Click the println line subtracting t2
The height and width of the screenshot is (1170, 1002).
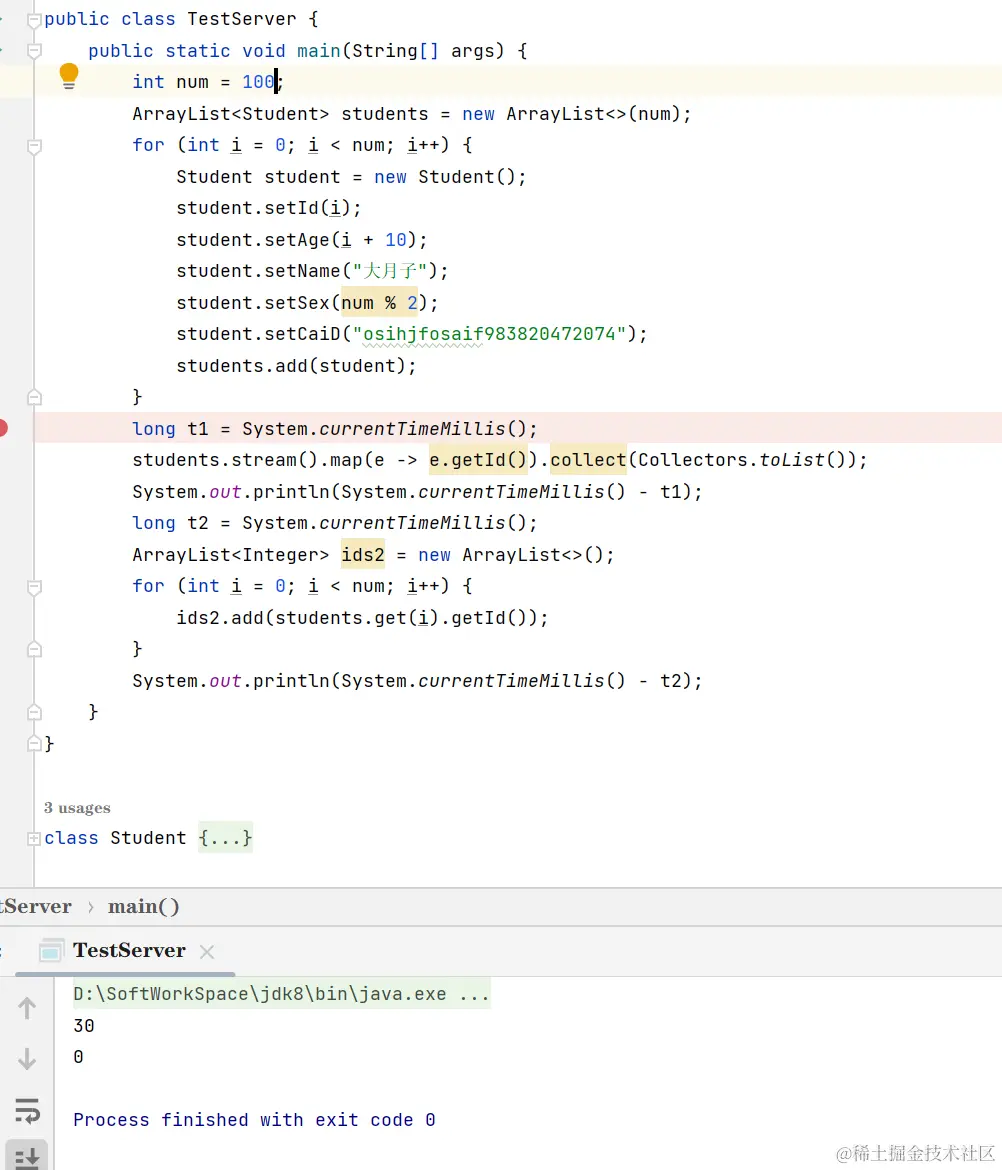click(x=417, y=681)
